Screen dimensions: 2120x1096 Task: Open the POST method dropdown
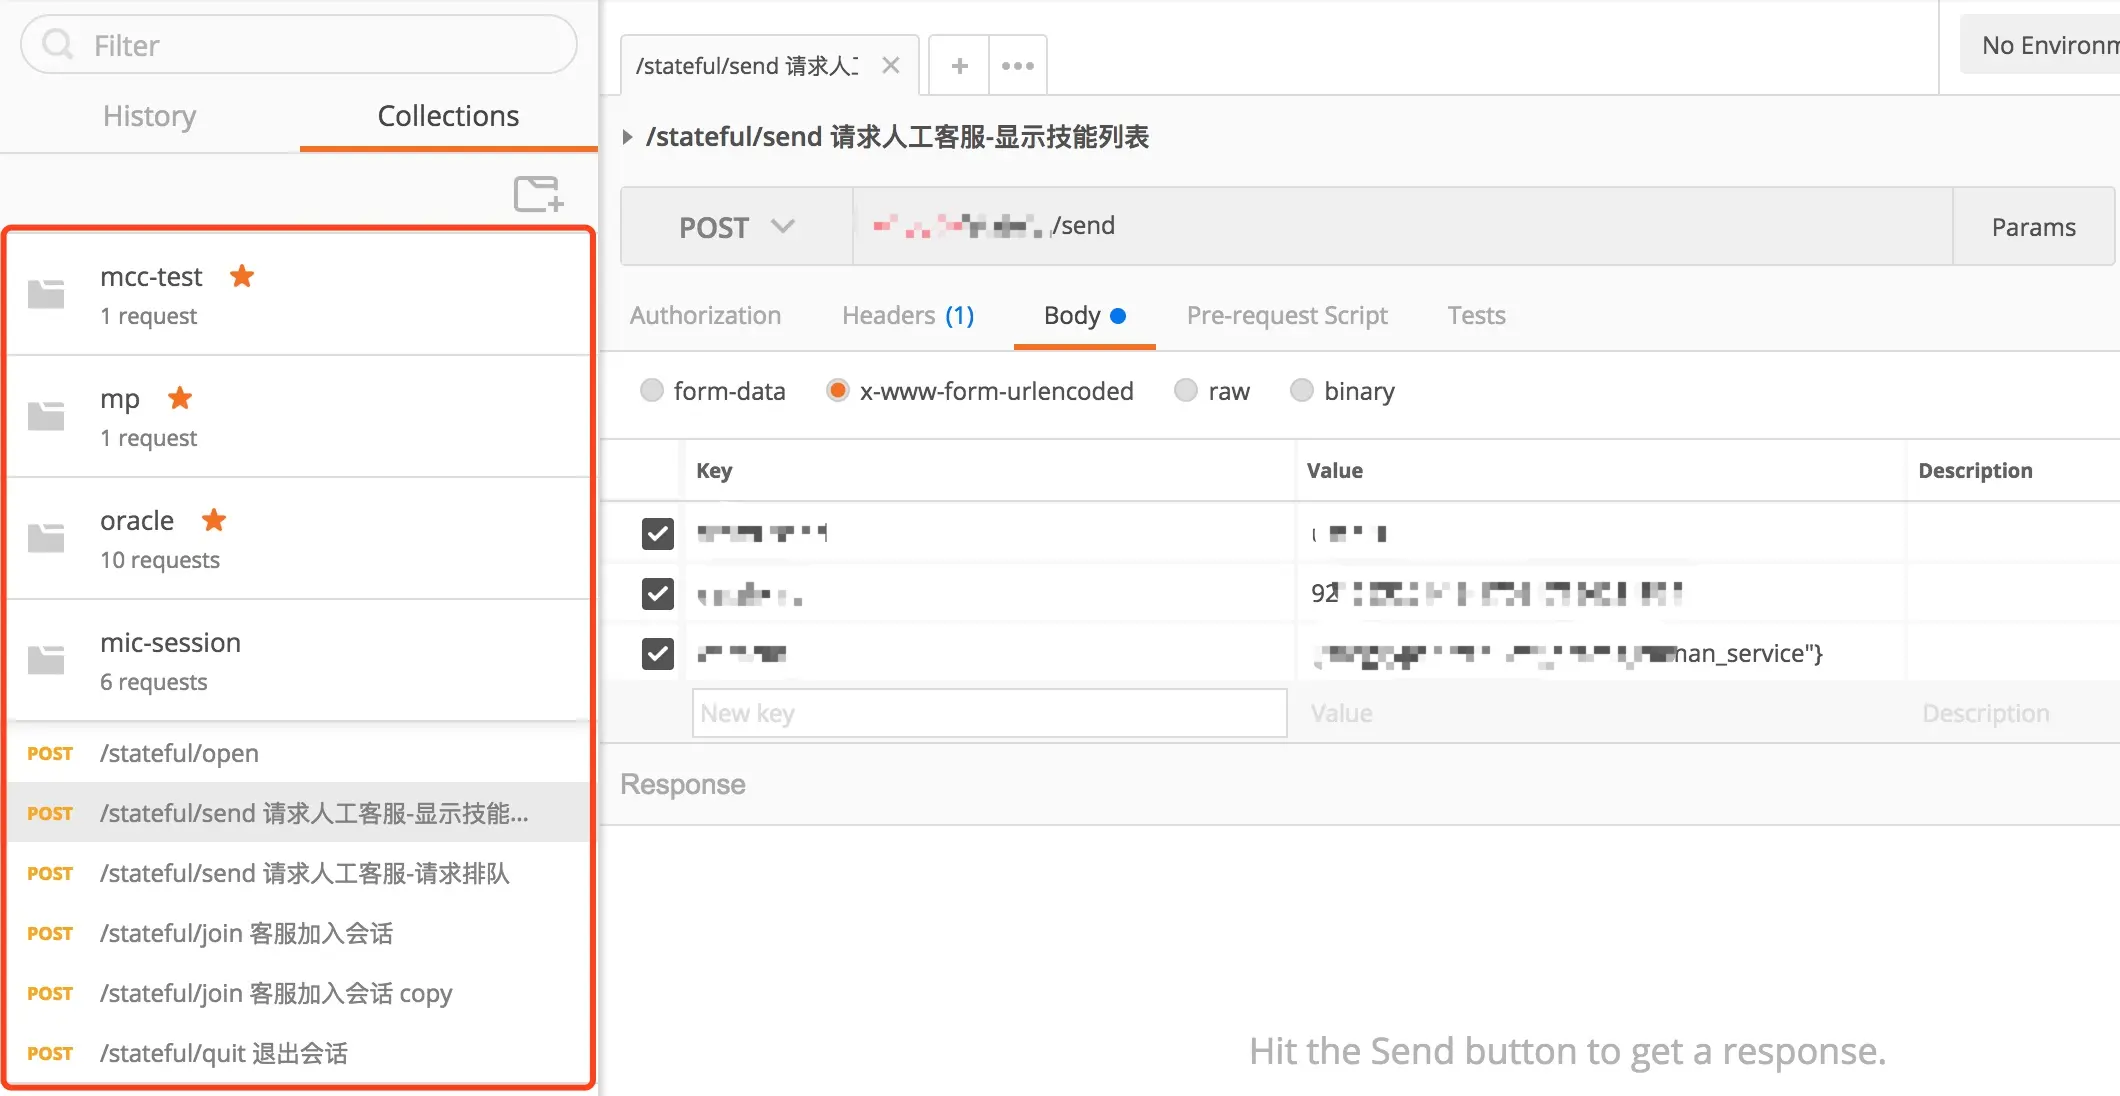736,227
